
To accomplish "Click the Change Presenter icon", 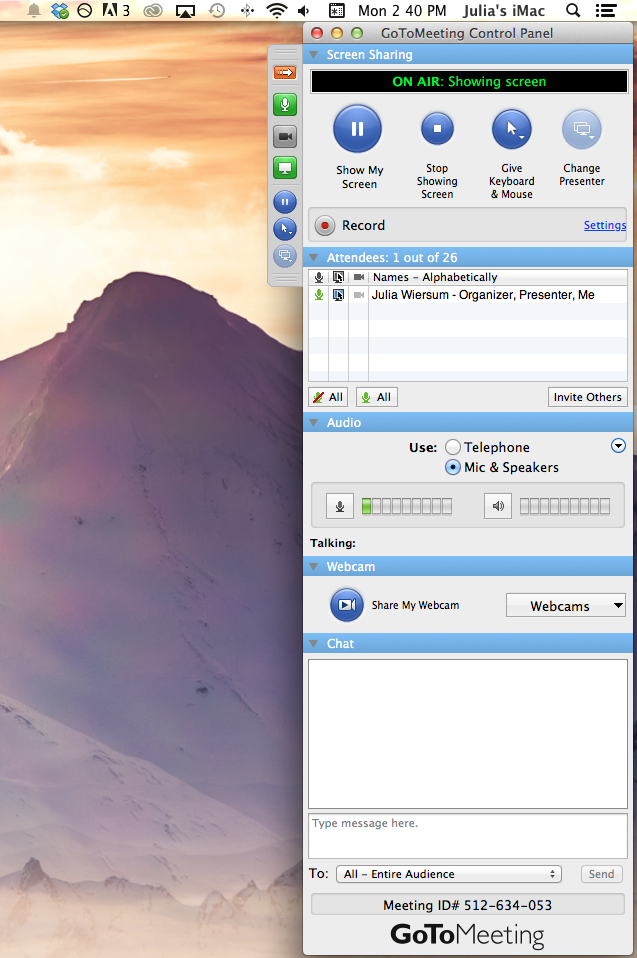I will click(582, 130).
